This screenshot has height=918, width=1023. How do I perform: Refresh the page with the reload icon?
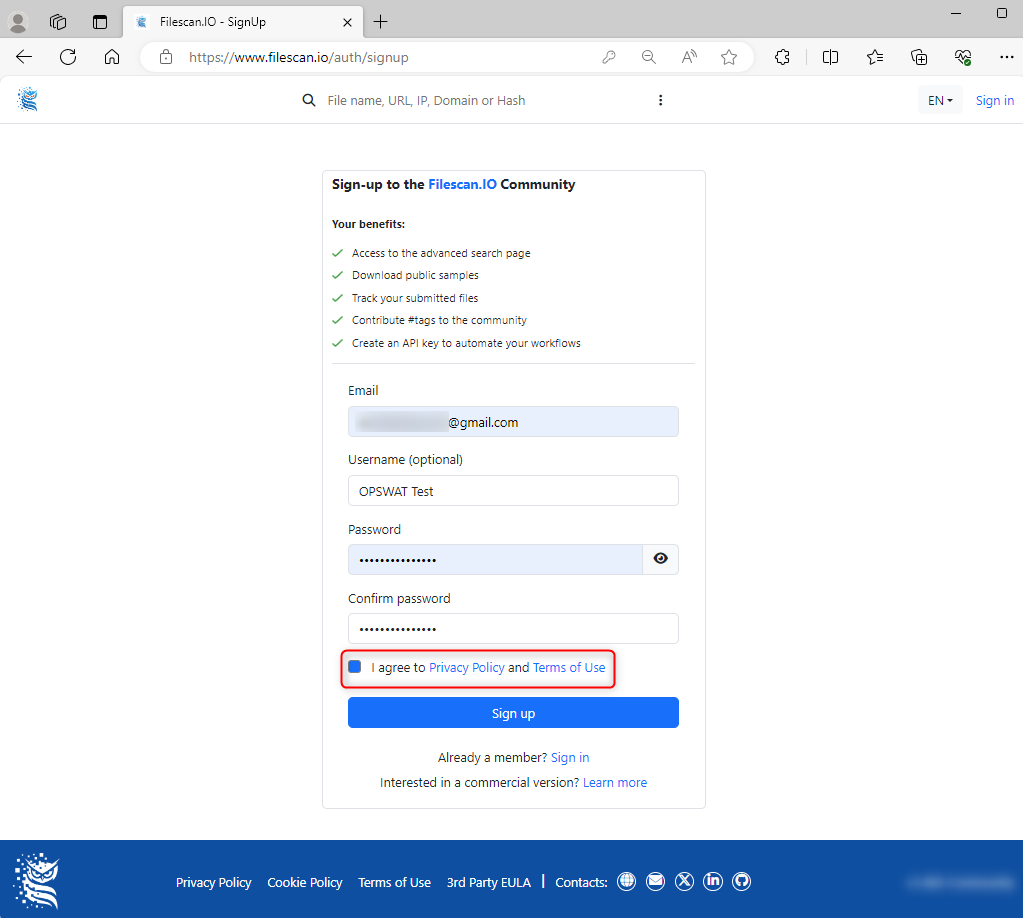[x=68, y=57]
